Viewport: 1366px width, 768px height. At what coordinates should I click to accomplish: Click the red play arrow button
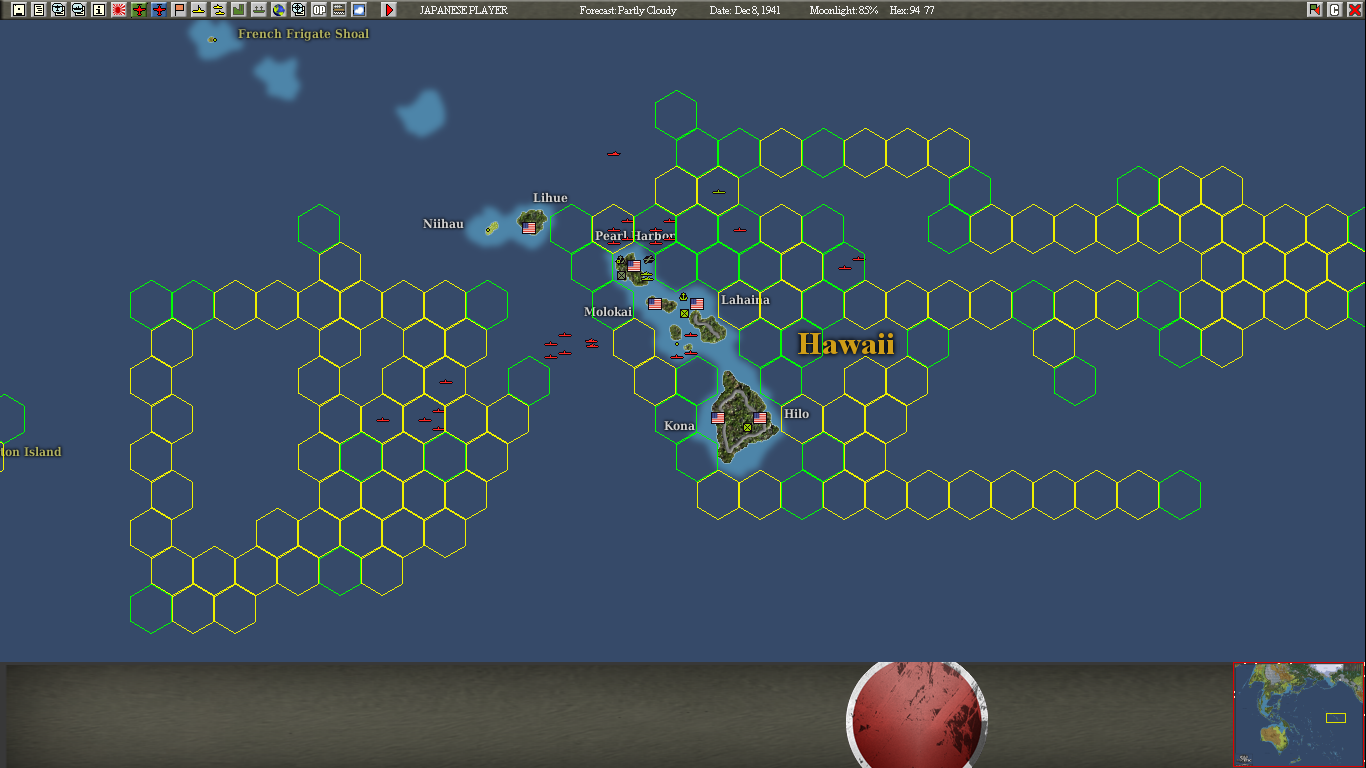point(388,10)
